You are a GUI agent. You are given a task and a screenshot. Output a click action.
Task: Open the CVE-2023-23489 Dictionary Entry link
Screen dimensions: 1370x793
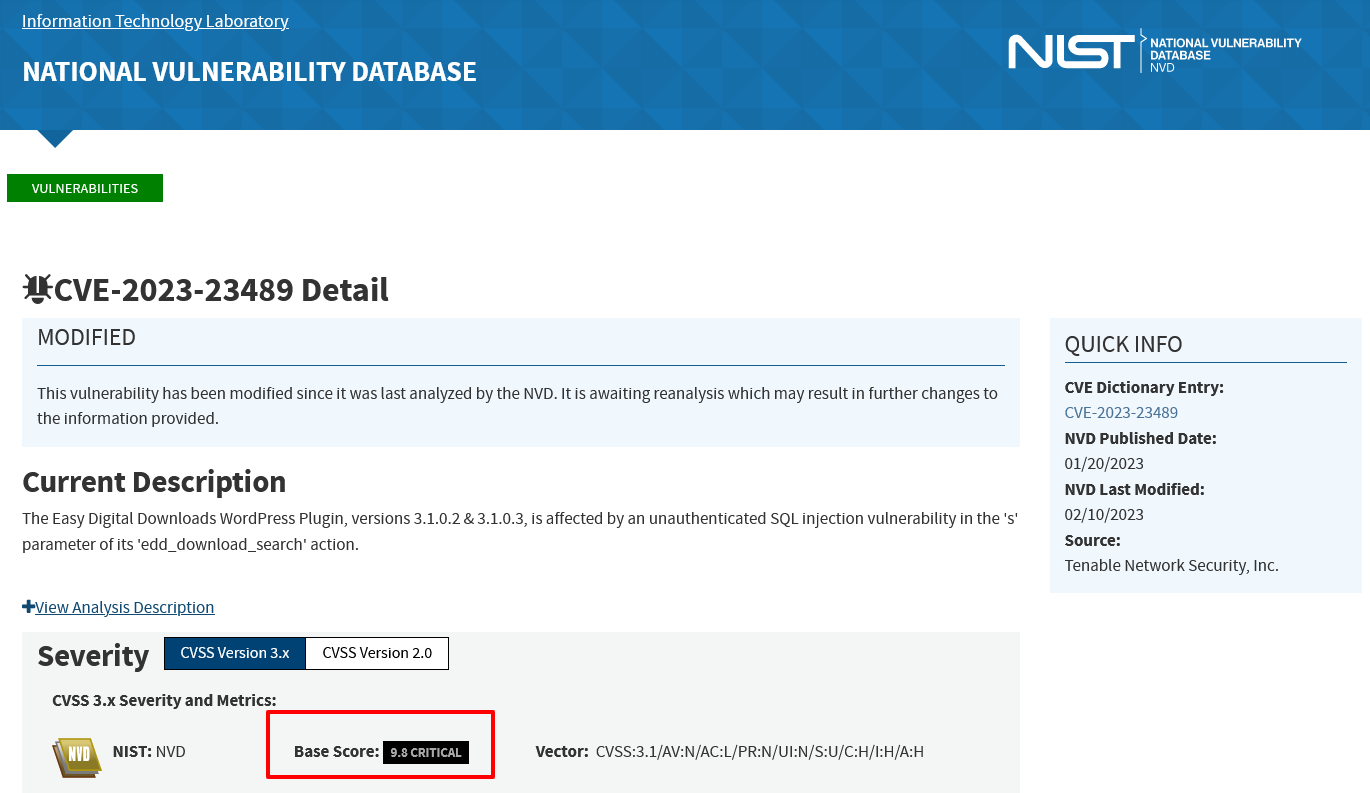[x=1120, y=412]
